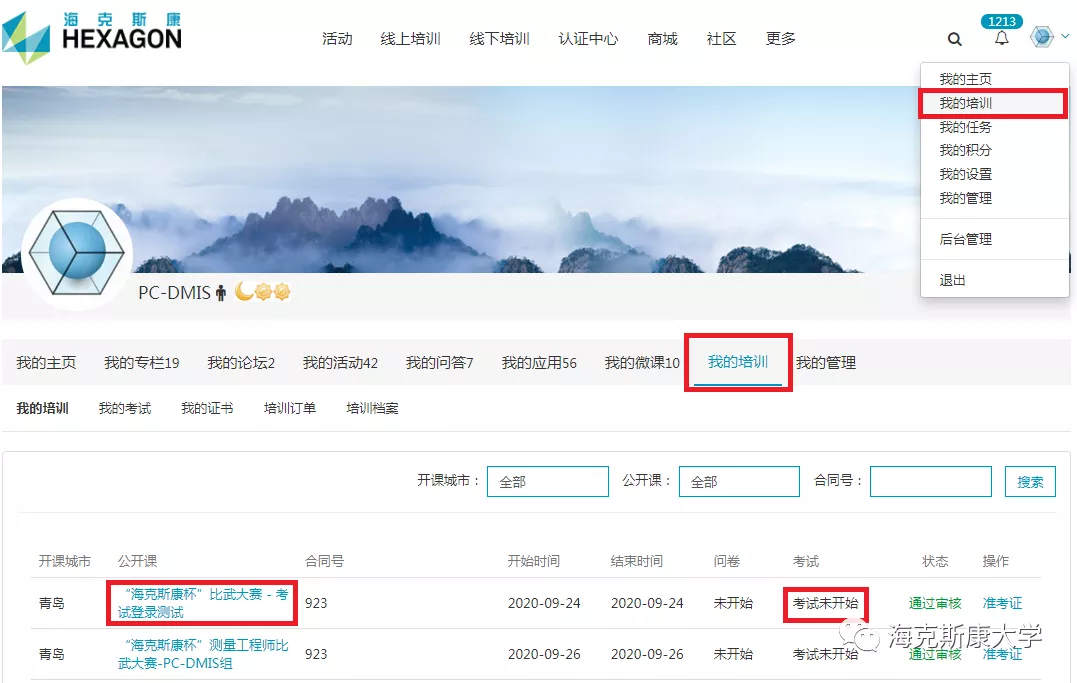Open the 我的证书 sub-tab
Screen dimensions: 1077x683
pos(207,408)
